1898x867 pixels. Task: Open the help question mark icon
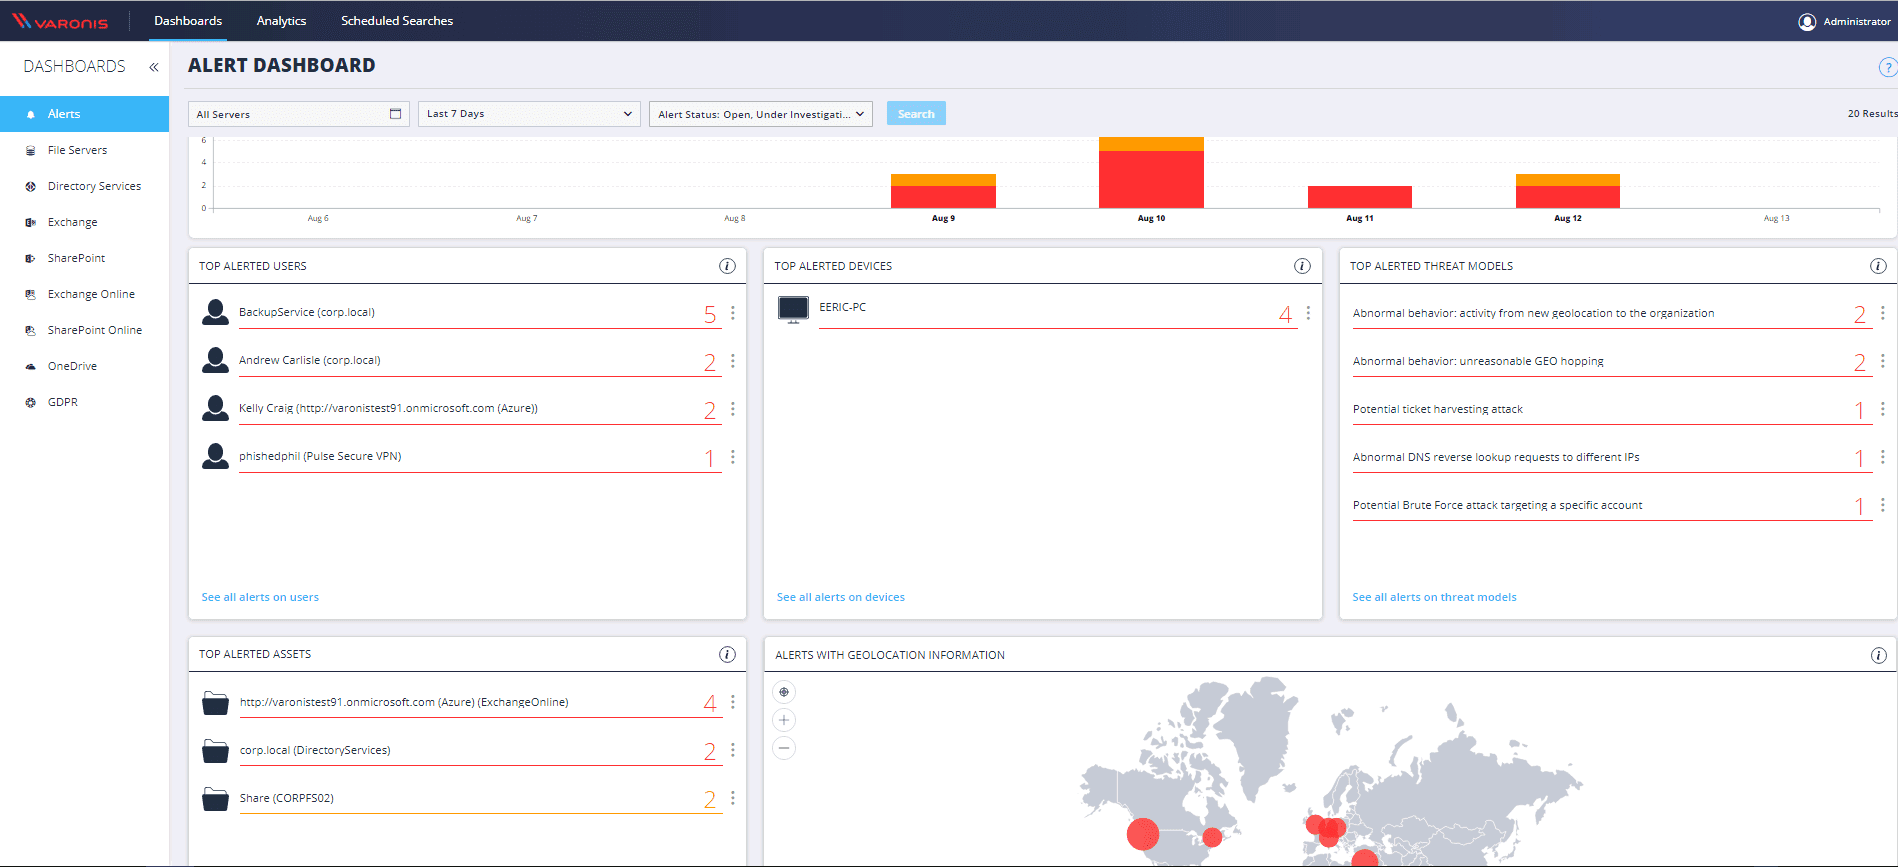click(1888, 67)
